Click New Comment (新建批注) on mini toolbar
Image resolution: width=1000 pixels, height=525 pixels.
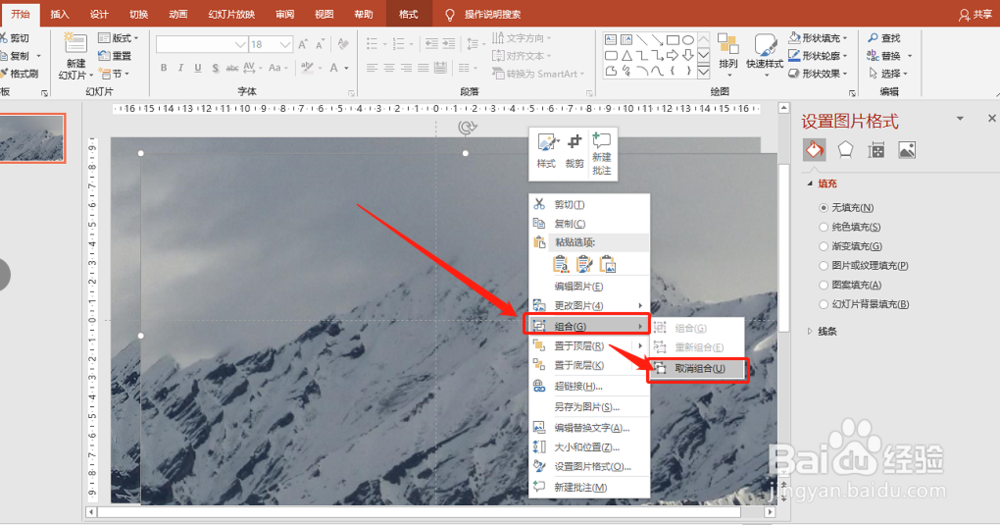[601, 154]
